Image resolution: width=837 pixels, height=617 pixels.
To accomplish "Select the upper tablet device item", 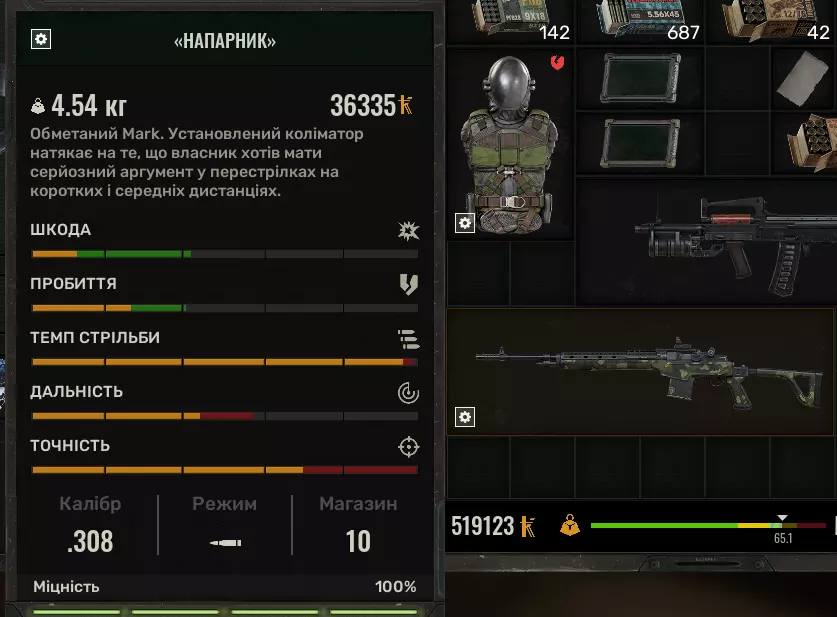I will coord(641,78).
